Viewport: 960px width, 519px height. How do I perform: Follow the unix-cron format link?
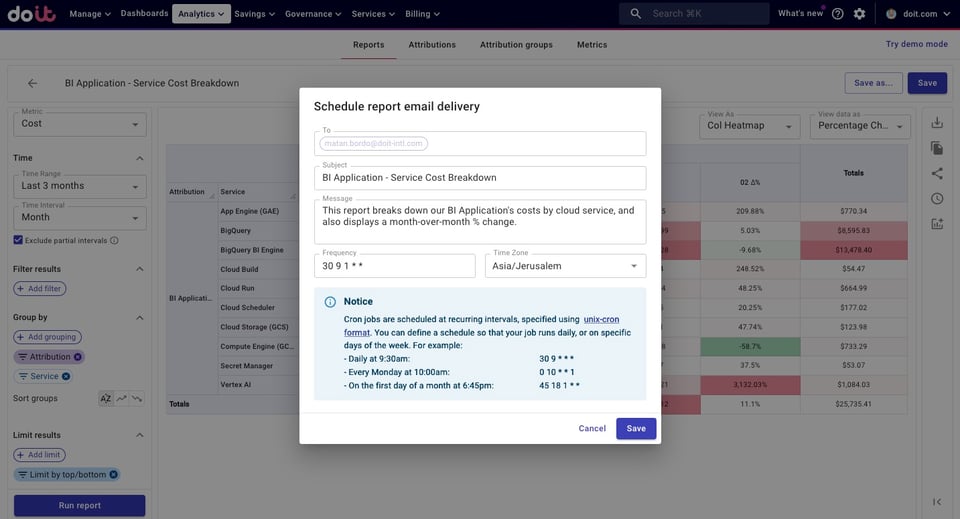point(601,319)
